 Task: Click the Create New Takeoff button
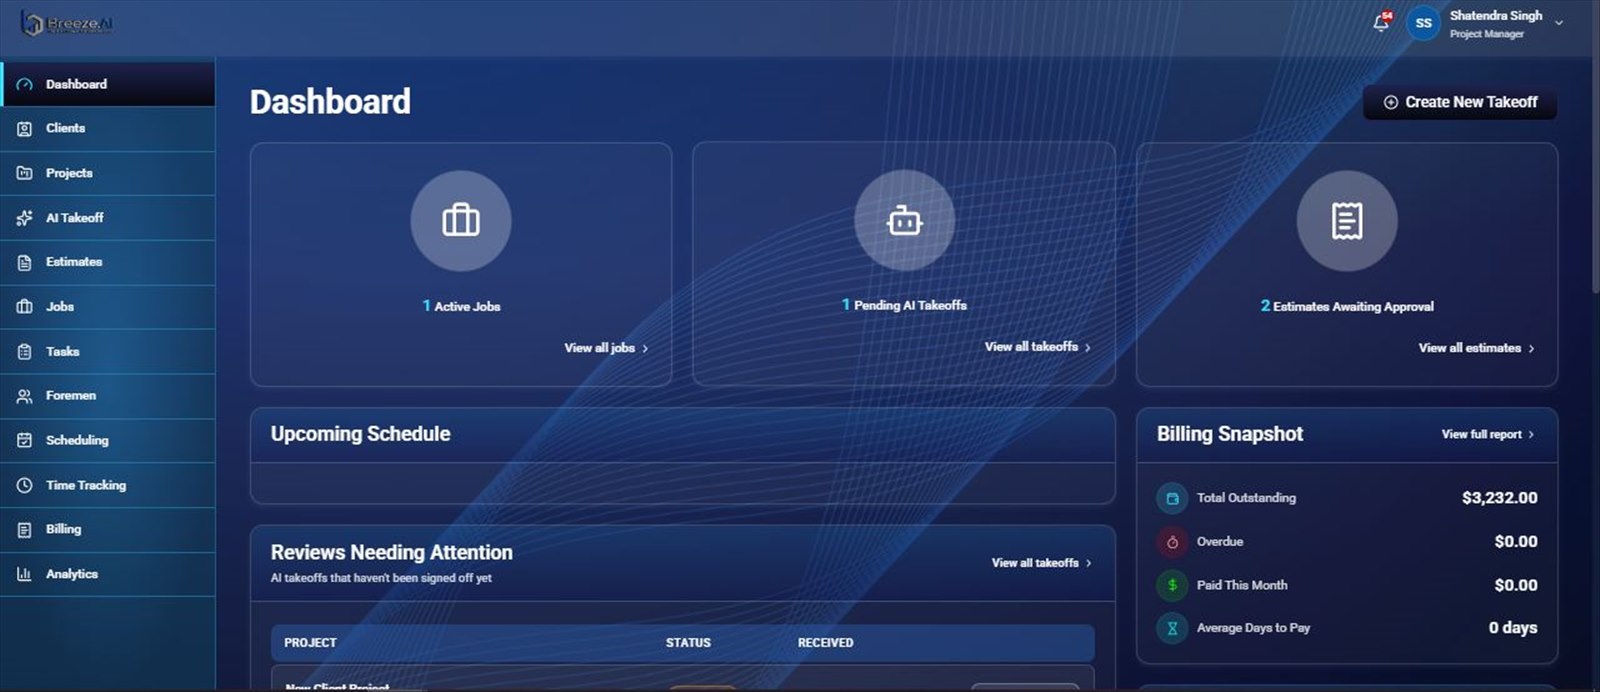click(1460, 102)
